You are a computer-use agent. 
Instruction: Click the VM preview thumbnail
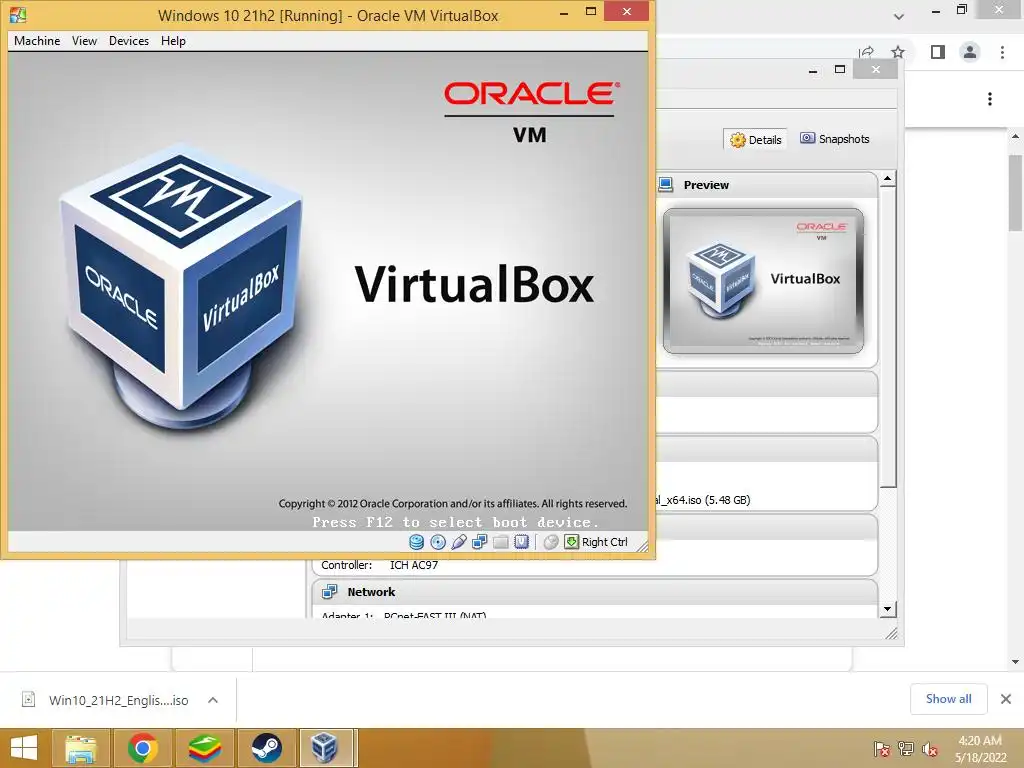[763, 281]
